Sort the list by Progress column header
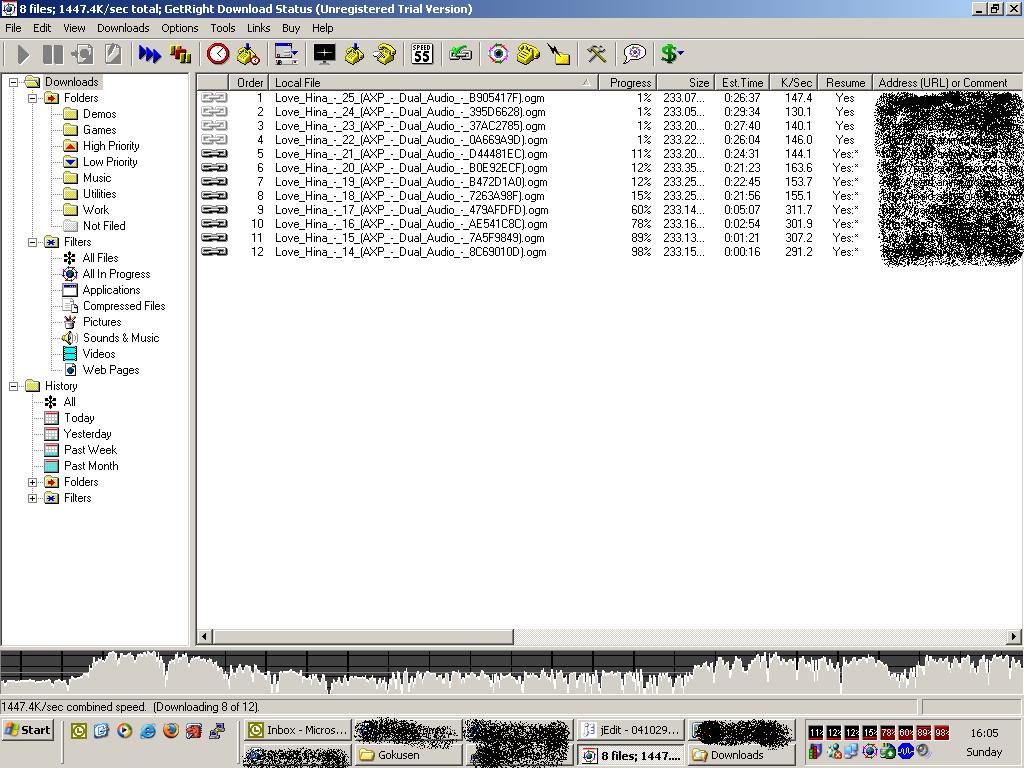 (x=630, y=83)
